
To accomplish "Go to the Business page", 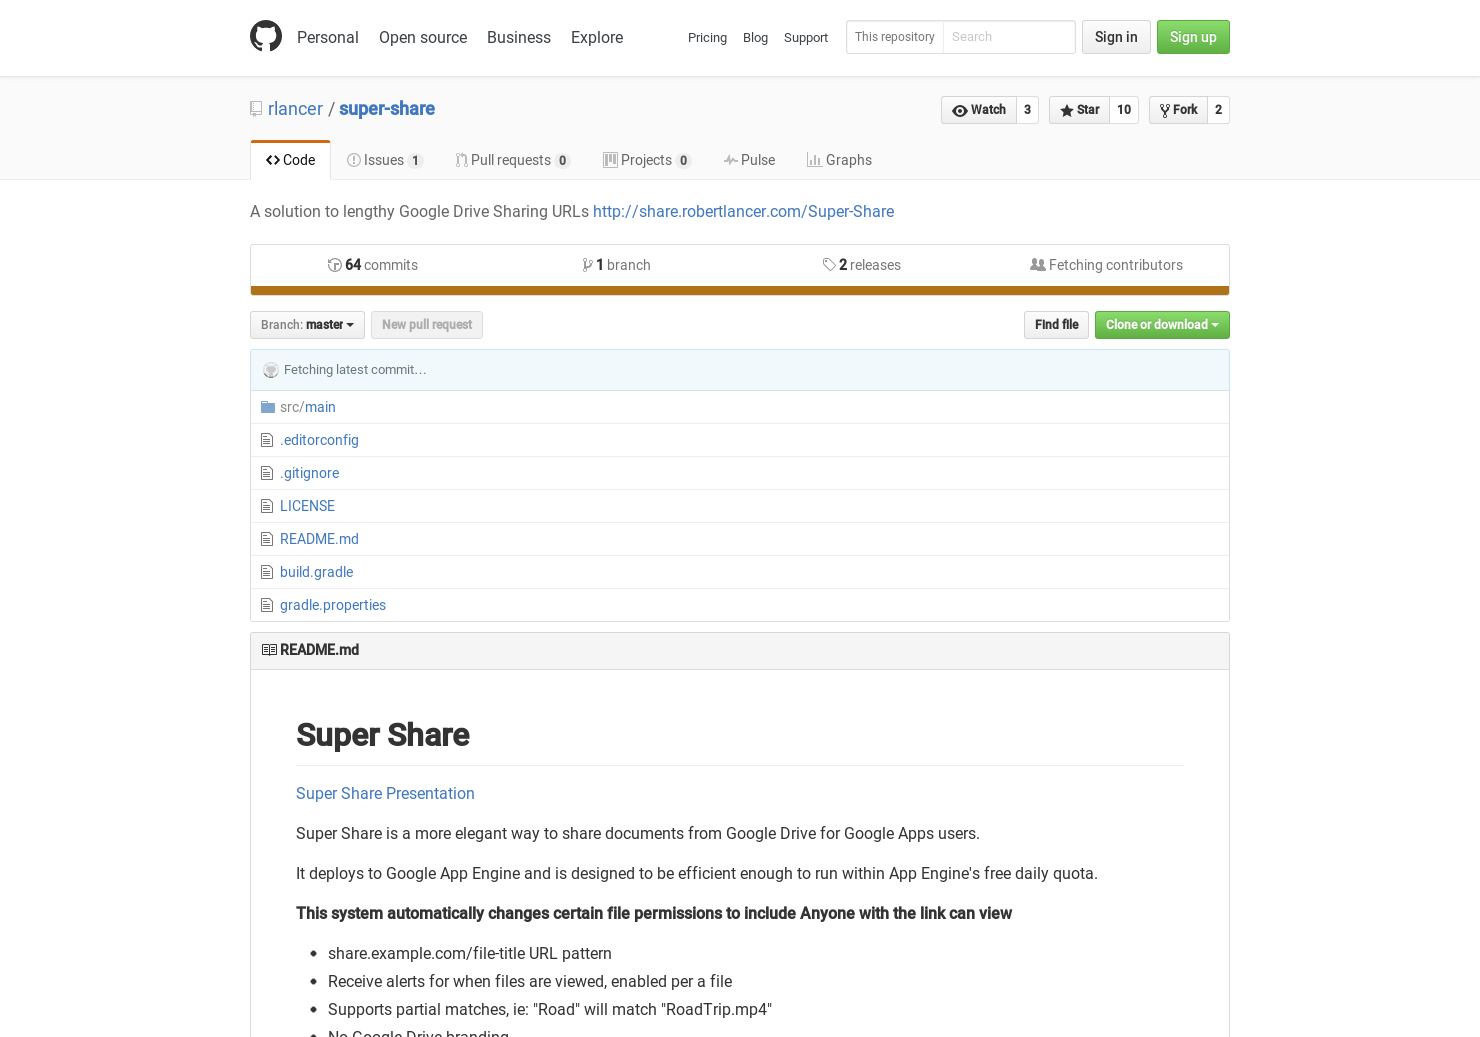I will coord(519,37).
